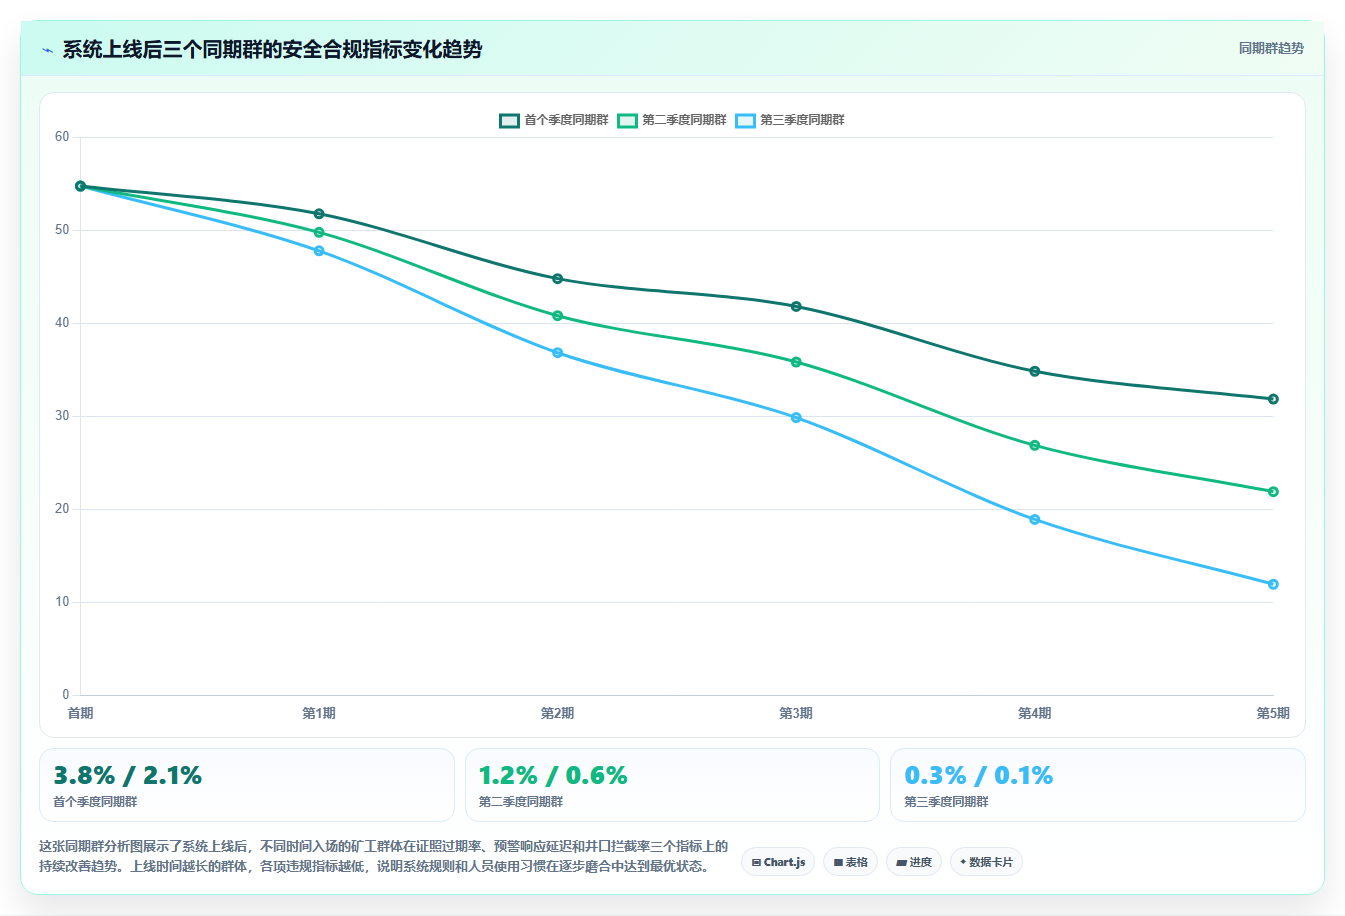Click y-axis label 30
The width and height of the screenshot is (1345, 916).
point(62,416)
